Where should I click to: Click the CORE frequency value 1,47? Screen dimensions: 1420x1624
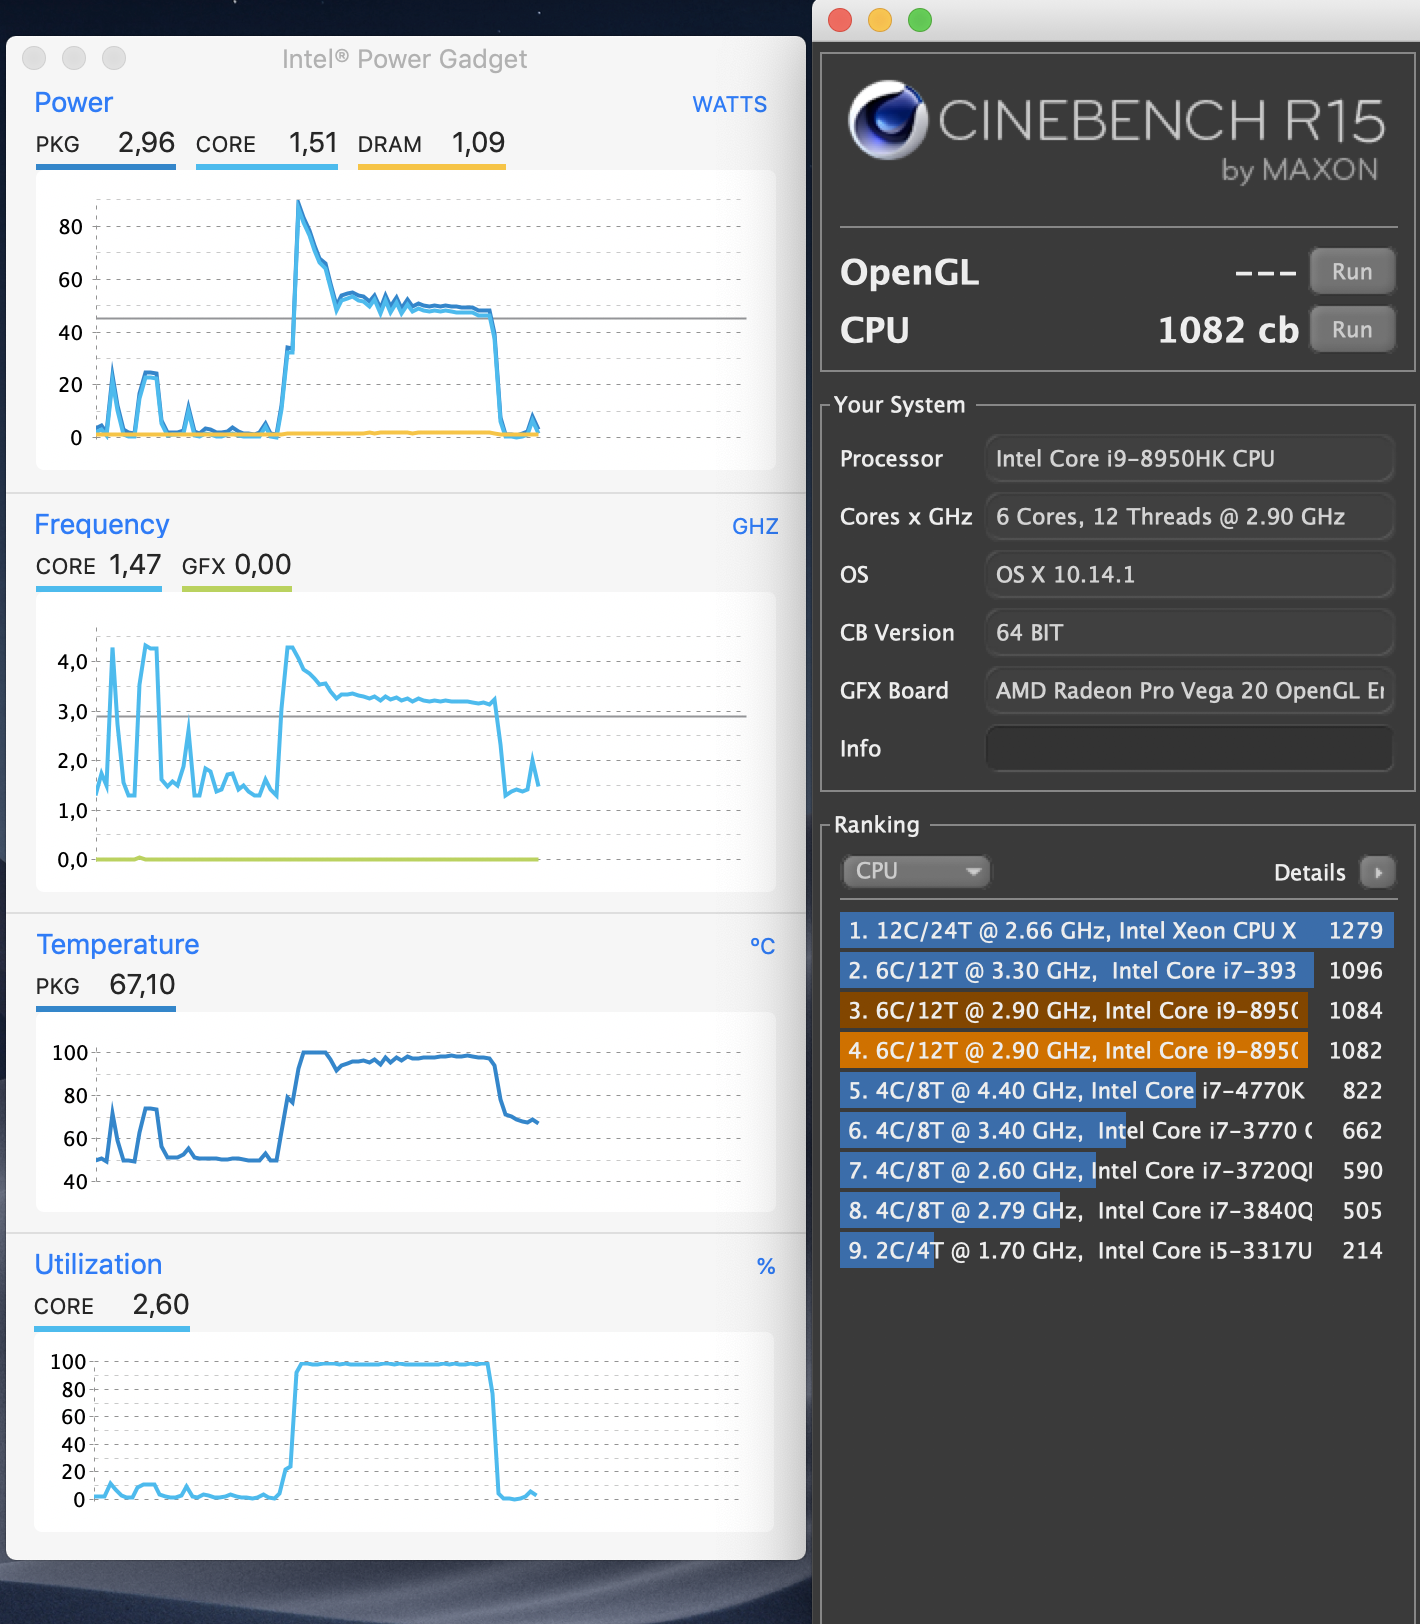(x=135, y=565)
